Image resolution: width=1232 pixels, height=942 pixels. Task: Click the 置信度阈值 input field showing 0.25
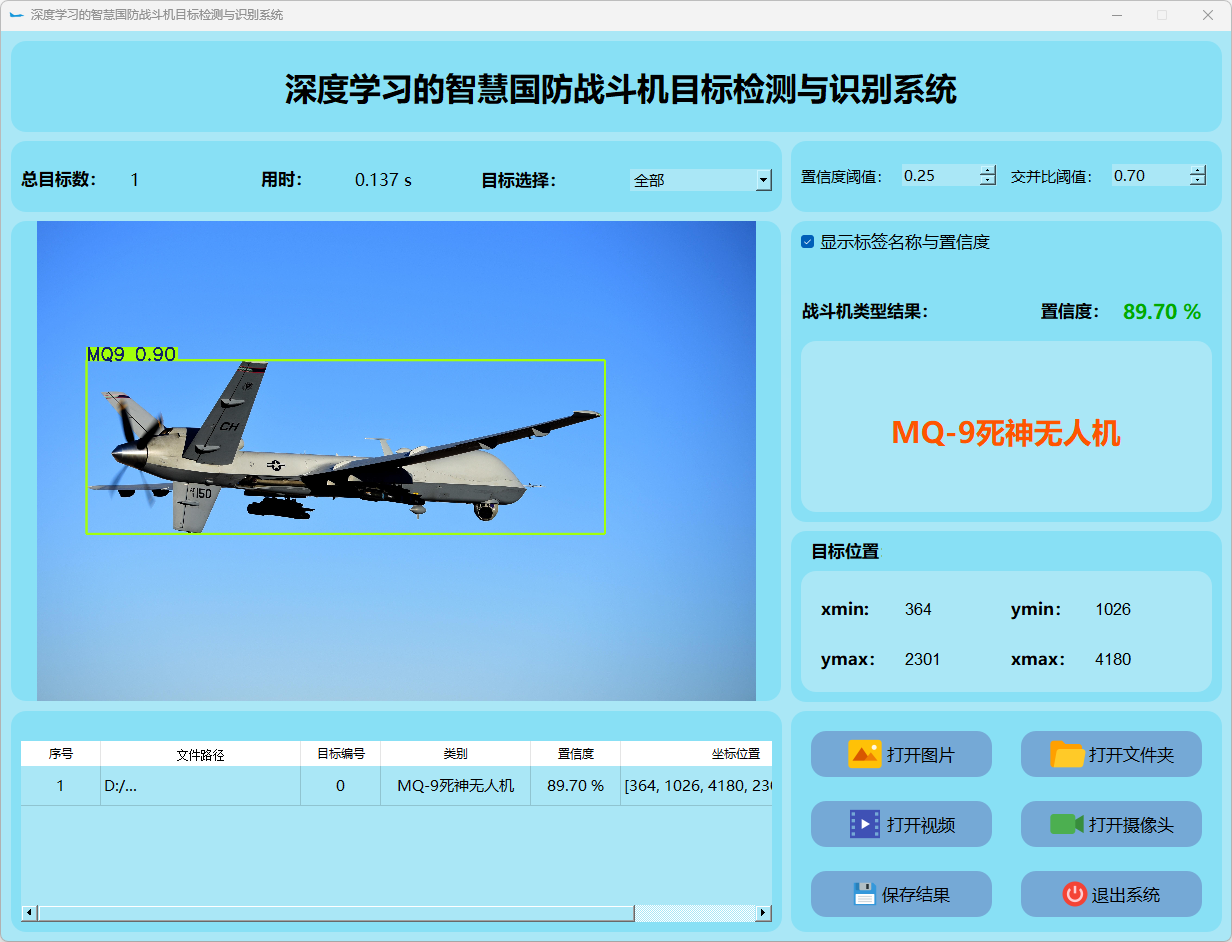pyautogui.click(x=938, y=176)
